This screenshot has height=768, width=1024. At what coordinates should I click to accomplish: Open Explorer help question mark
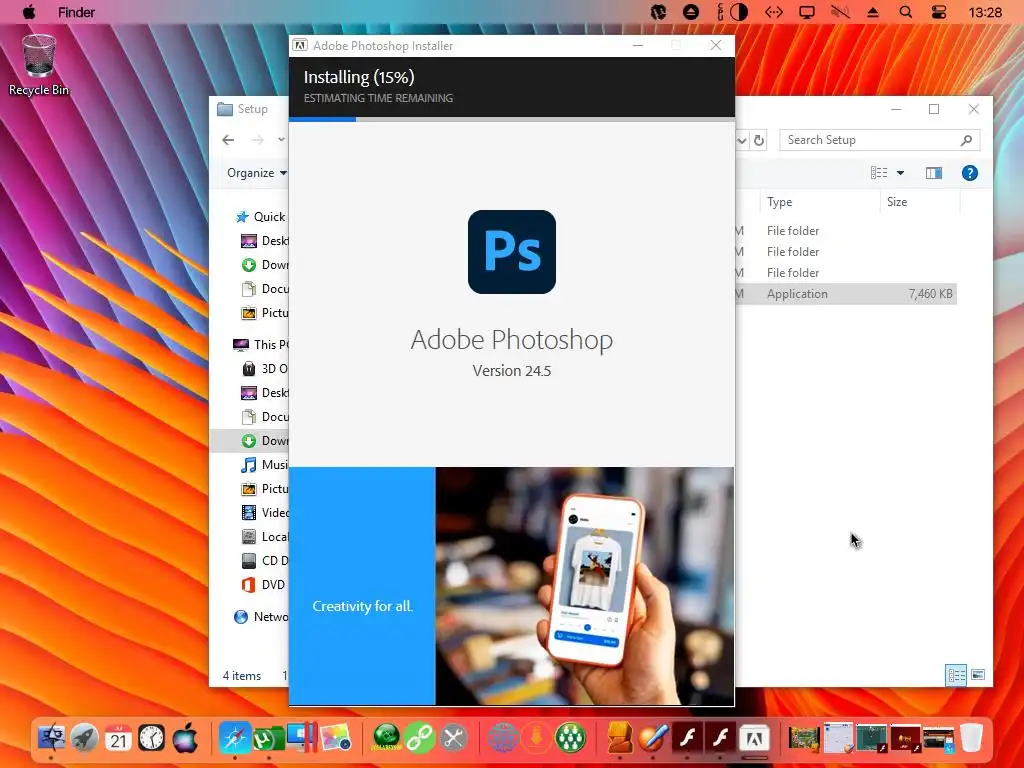click(970, 172)
